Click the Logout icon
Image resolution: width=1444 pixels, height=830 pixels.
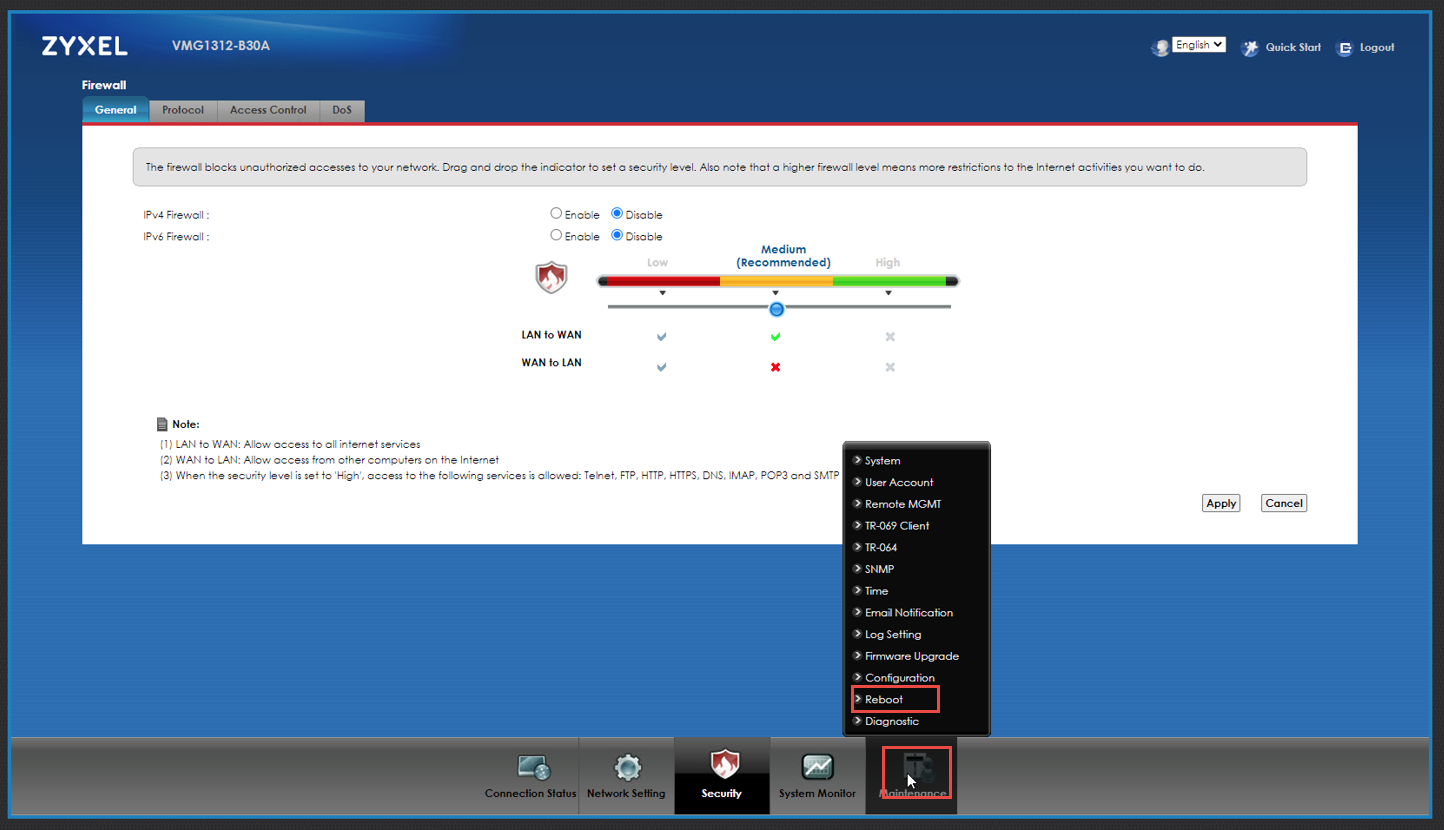1345,48
